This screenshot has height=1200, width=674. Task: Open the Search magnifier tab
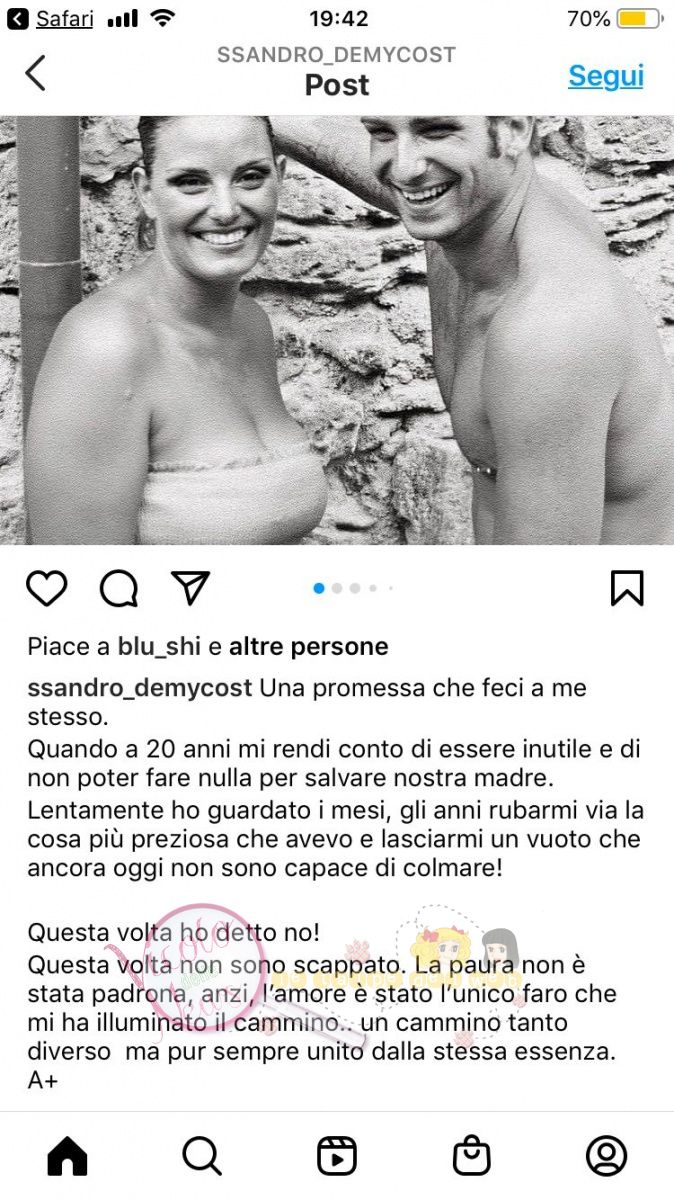point(202,1156)
